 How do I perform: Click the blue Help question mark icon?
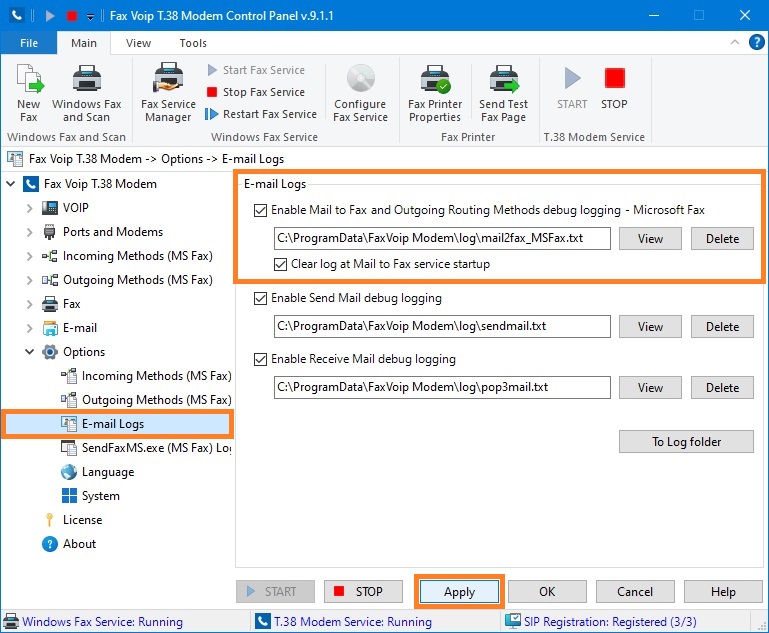point(756,42)
